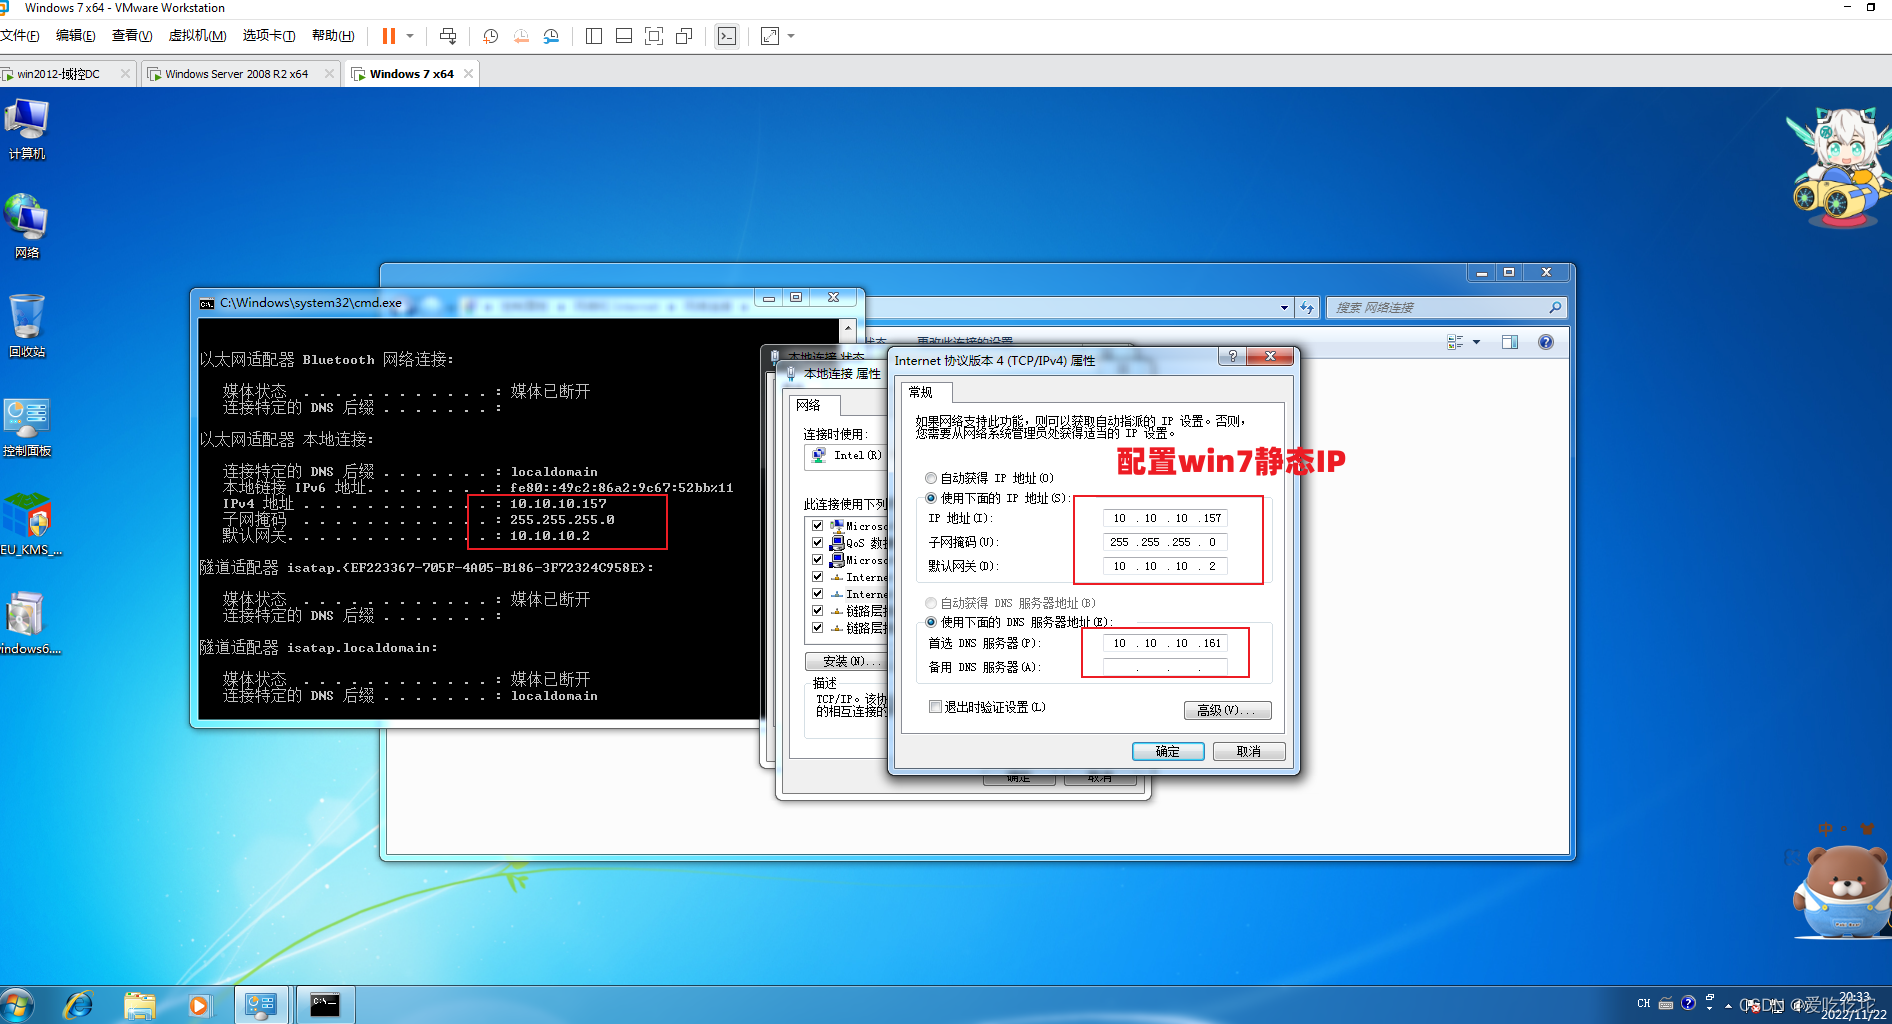The width and height of the screenshot is (1892, 1024).
Task: Click the stretch guest display icon
Action: [x=769, y=36]
